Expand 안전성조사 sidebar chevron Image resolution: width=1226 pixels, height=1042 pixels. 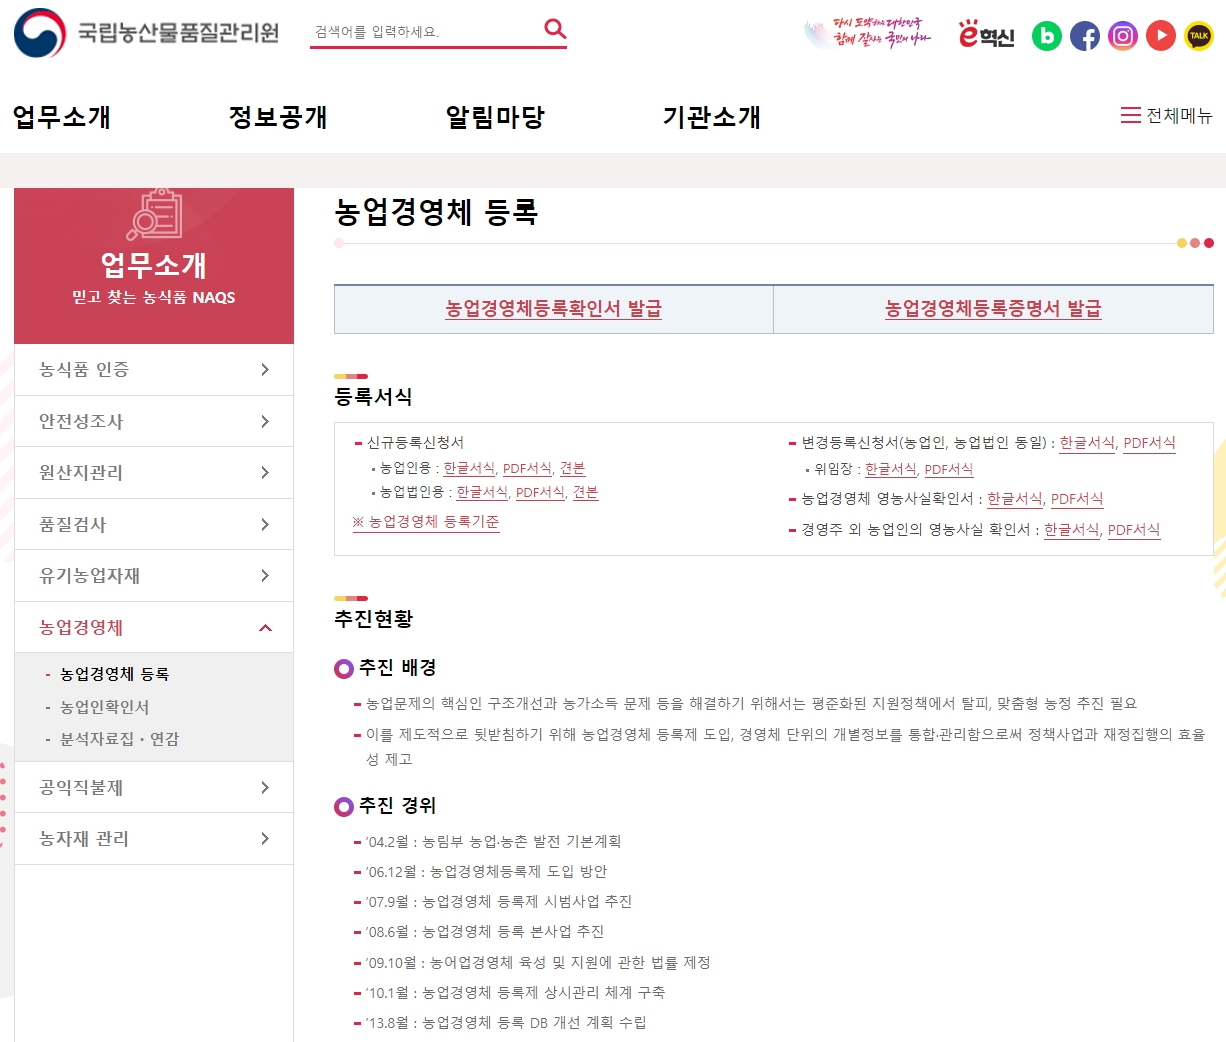pos(265,421)
